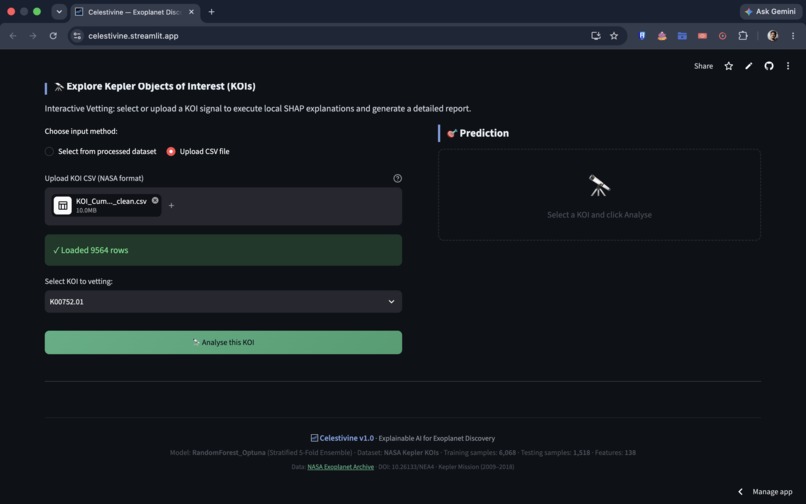This screenshot has width=806, height=504.
Task: Click the Ask Gemini button
Action: [770, 11]
